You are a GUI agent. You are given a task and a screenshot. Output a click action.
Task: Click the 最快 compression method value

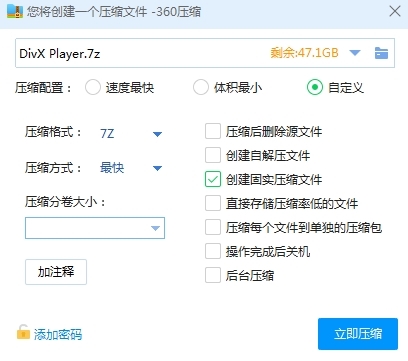112,168
